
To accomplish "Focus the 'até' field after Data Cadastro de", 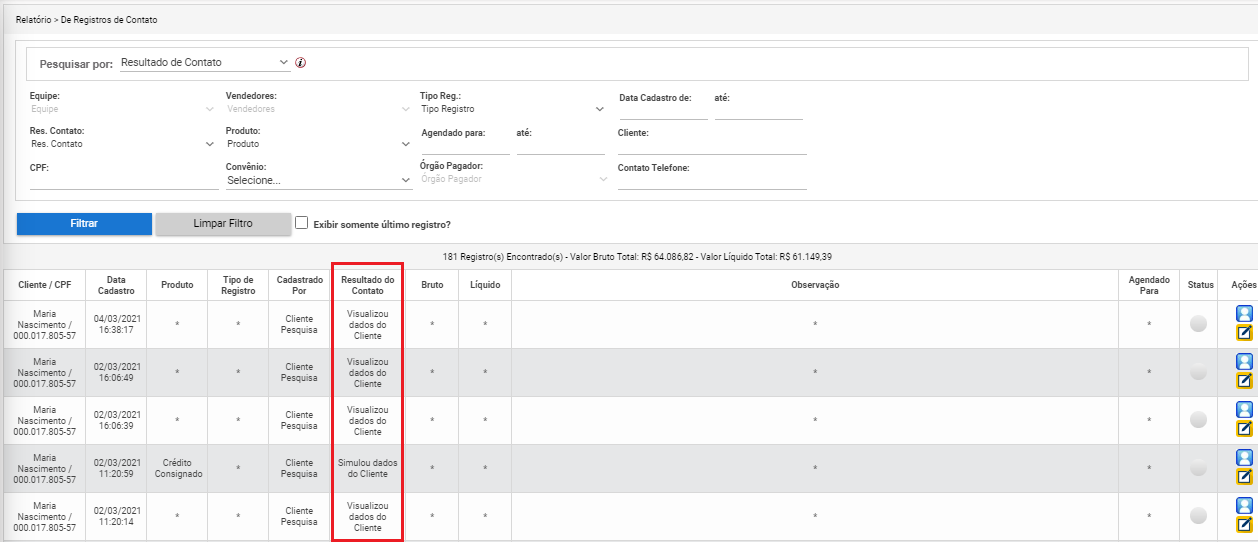I will (x=758, y=112).
